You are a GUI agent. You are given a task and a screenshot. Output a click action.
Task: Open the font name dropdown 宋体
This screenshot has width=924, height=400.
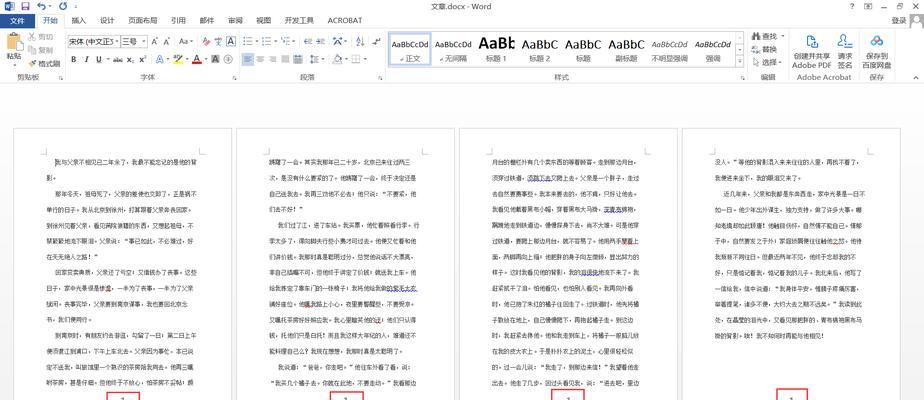tap(116, 41)
